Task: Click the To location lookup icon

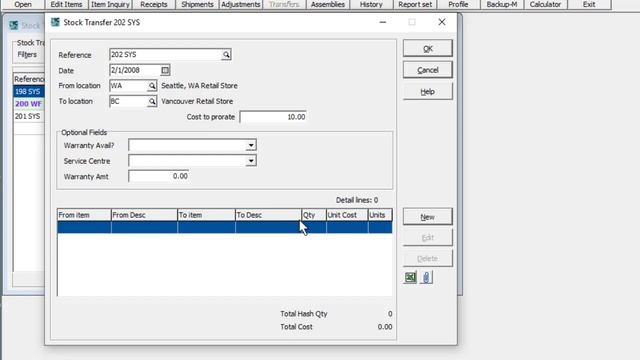Action: 152,101
